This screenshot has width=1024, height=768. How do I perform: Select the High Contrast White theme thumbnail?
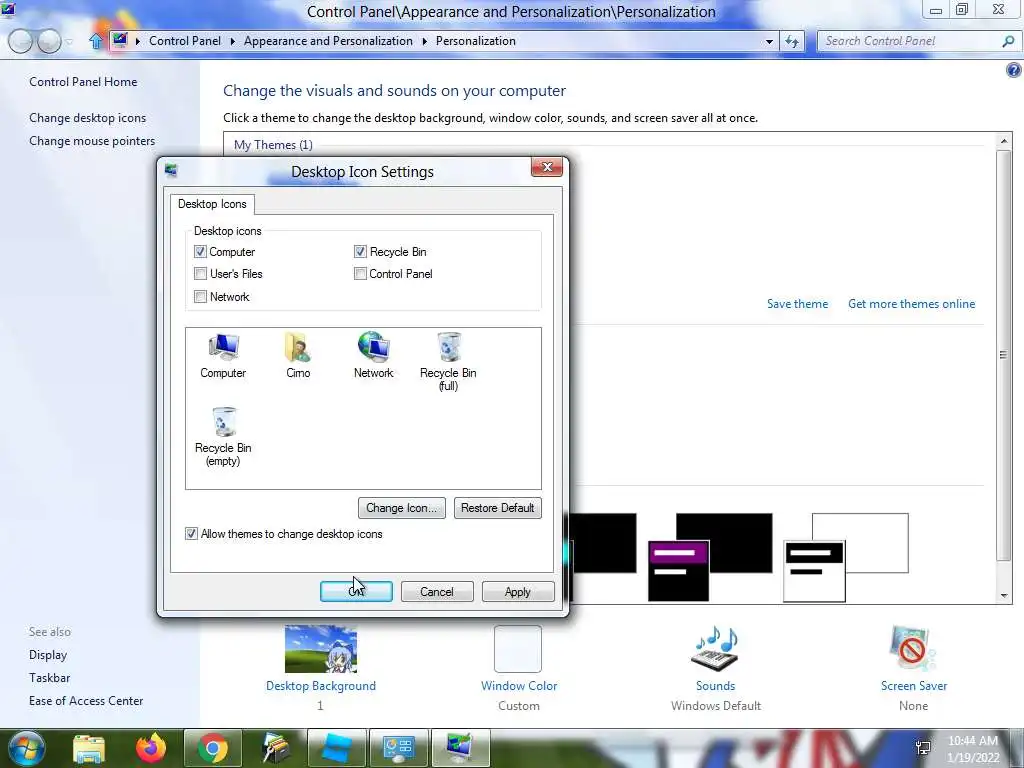tap(846, 557)
